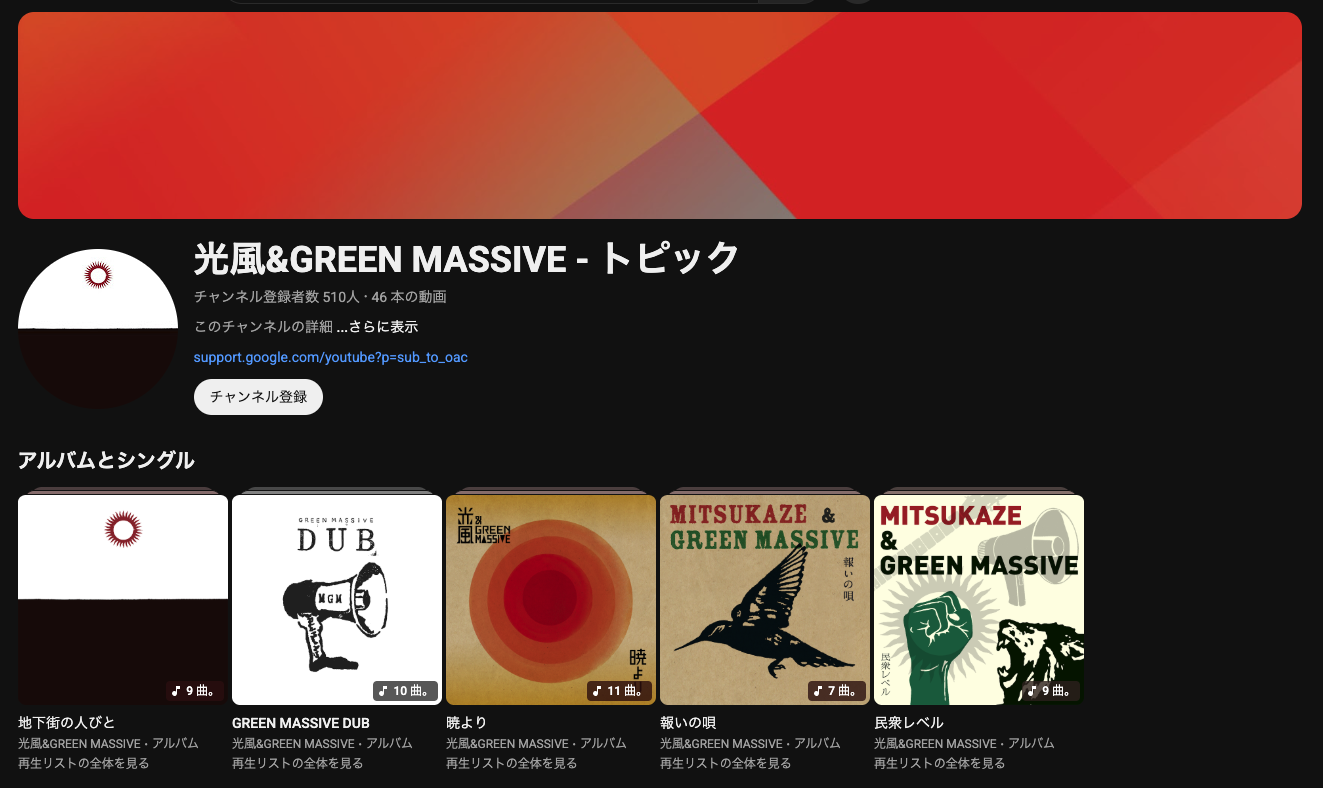Click the 7 曲 song count badge
This screenshot has width=1323, height=788.
coord(837,691)
